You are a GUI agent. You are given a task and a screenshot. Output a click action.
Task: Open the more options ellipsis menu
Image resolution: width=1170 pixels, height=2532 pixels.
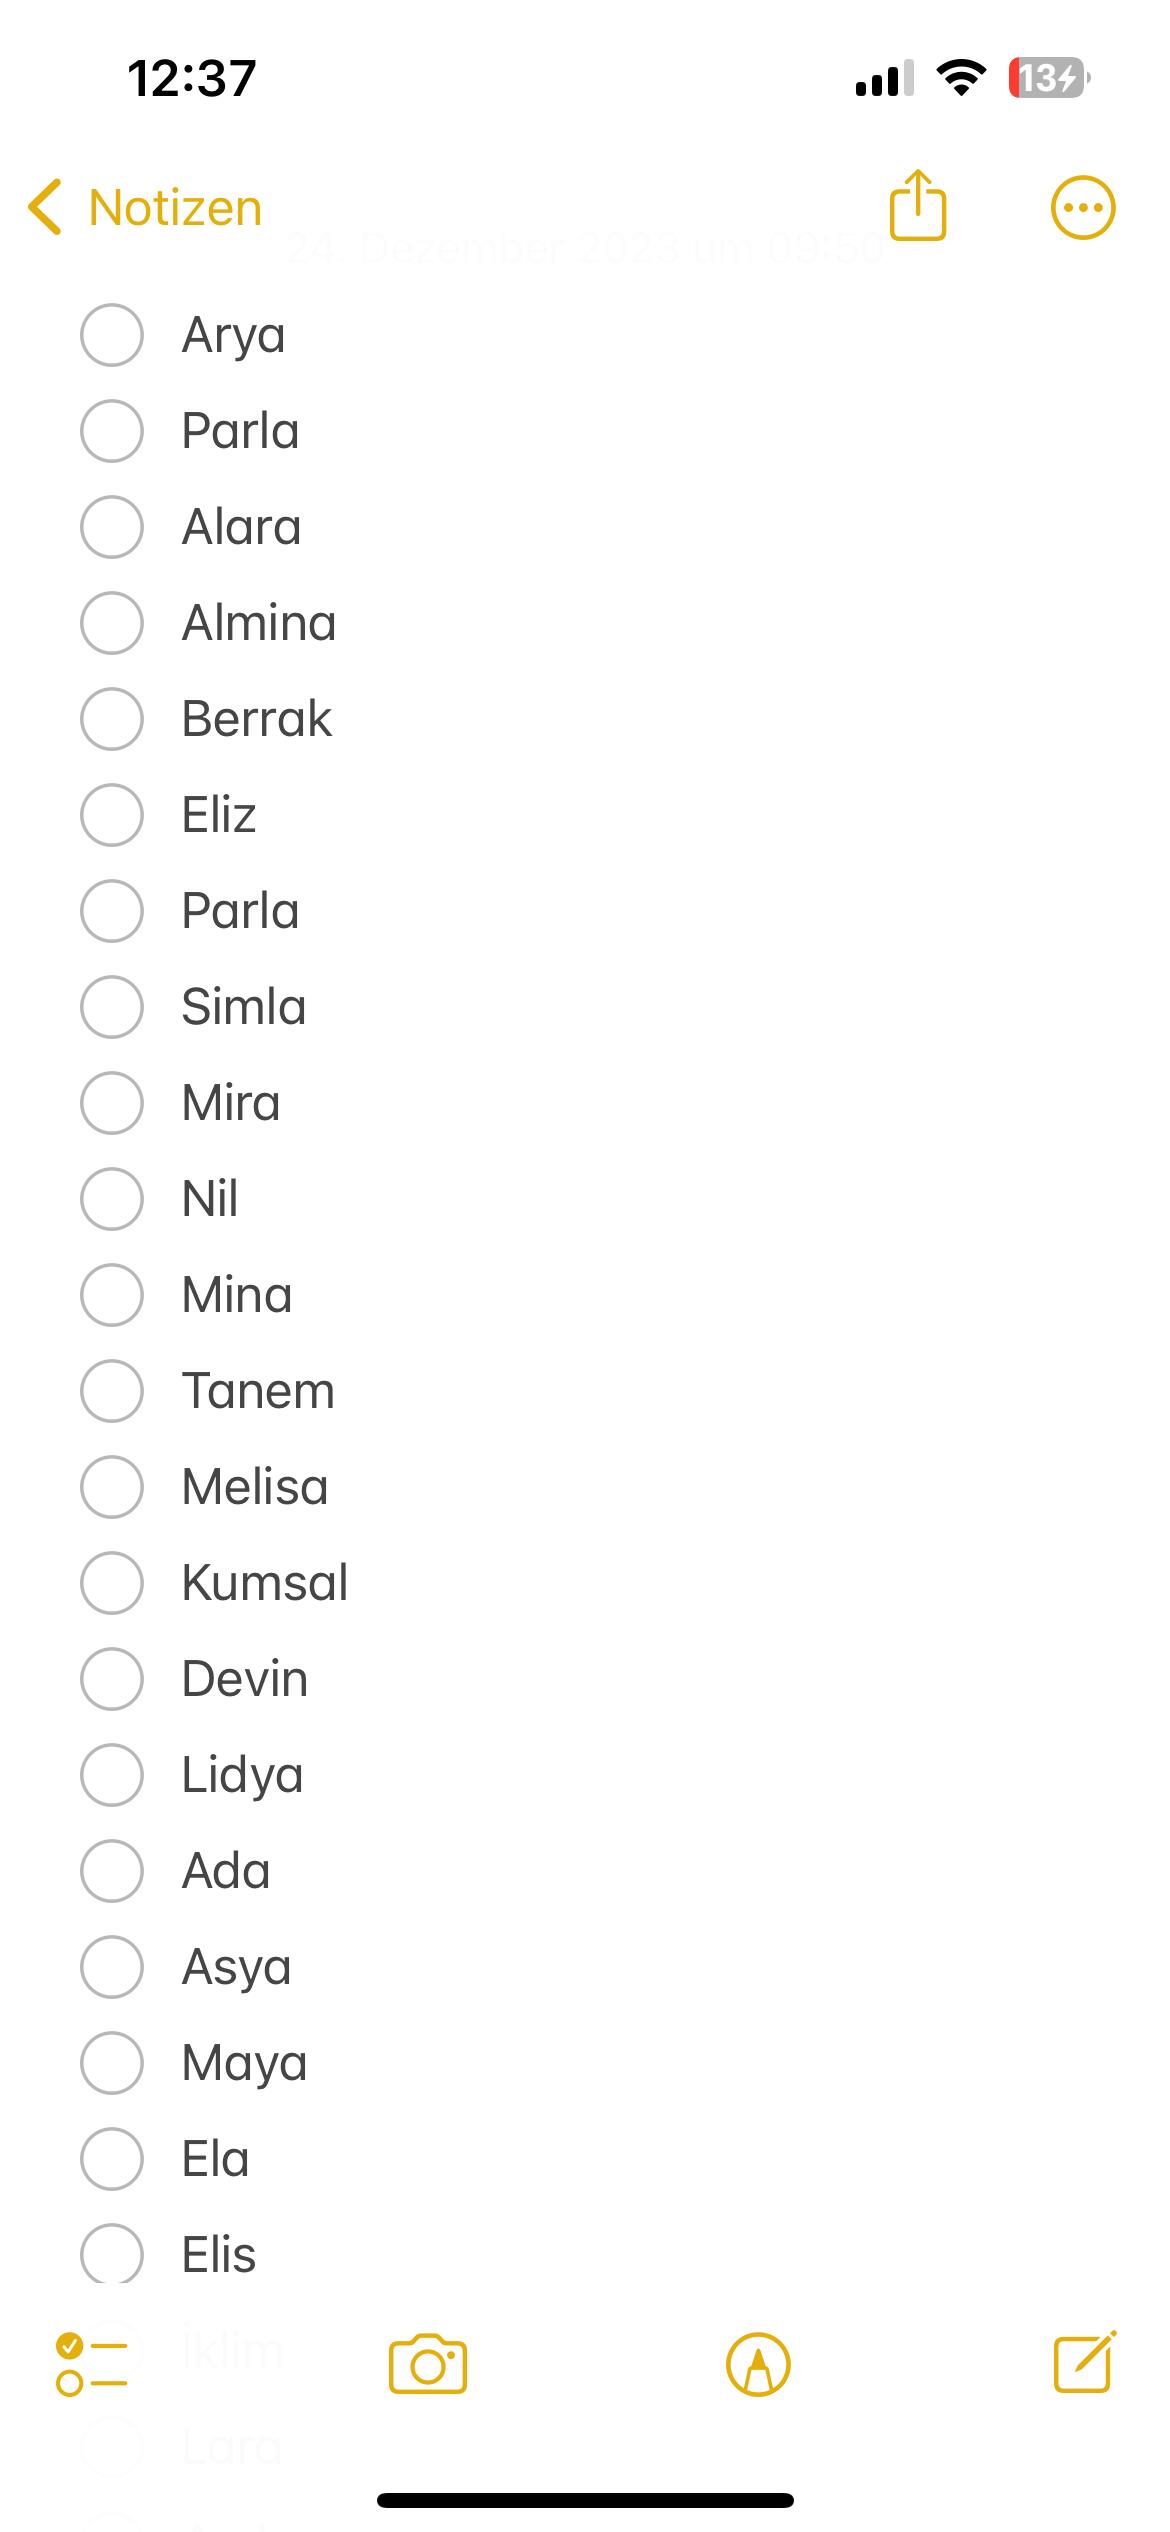pyautogui.click(x=1083, y=208)
